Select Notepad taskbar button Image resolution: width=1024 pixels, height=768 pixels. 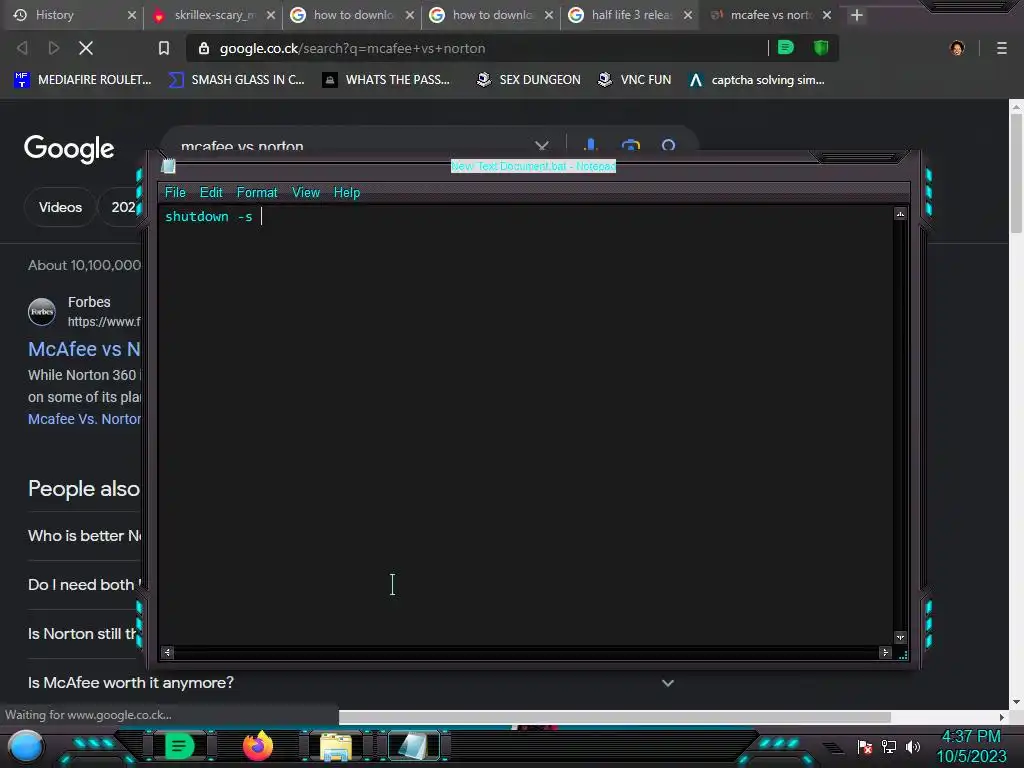pyautogui.click(x=413, y=746)
